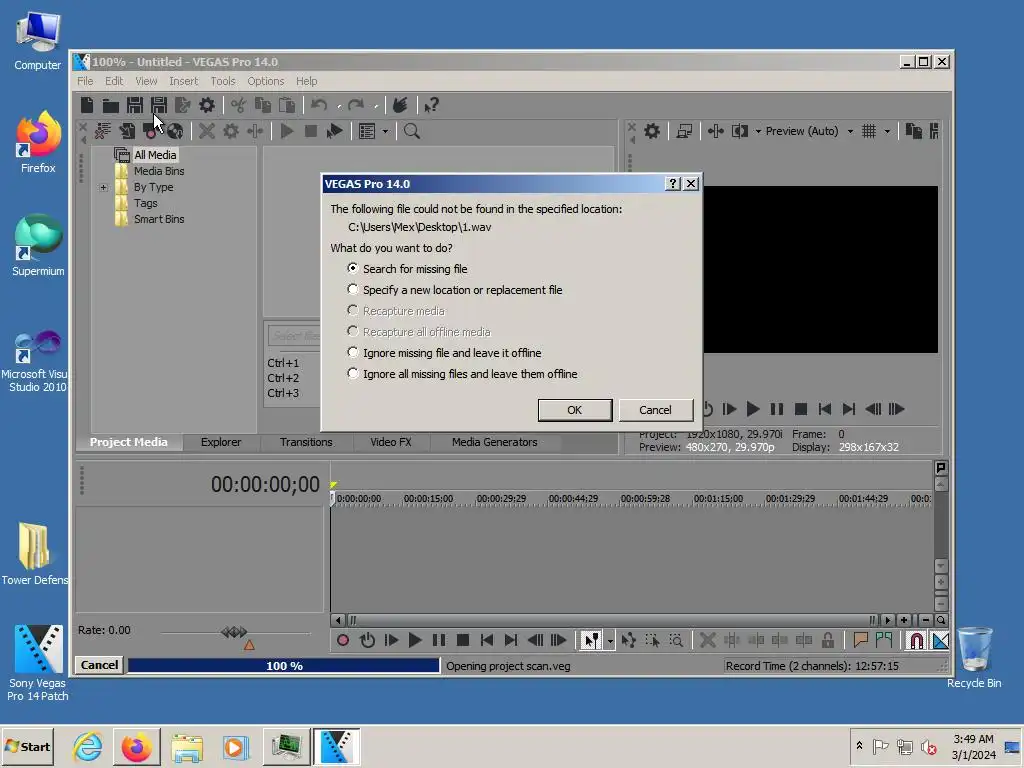Click the timeline horizontal scrollbar

click(611, 620)
